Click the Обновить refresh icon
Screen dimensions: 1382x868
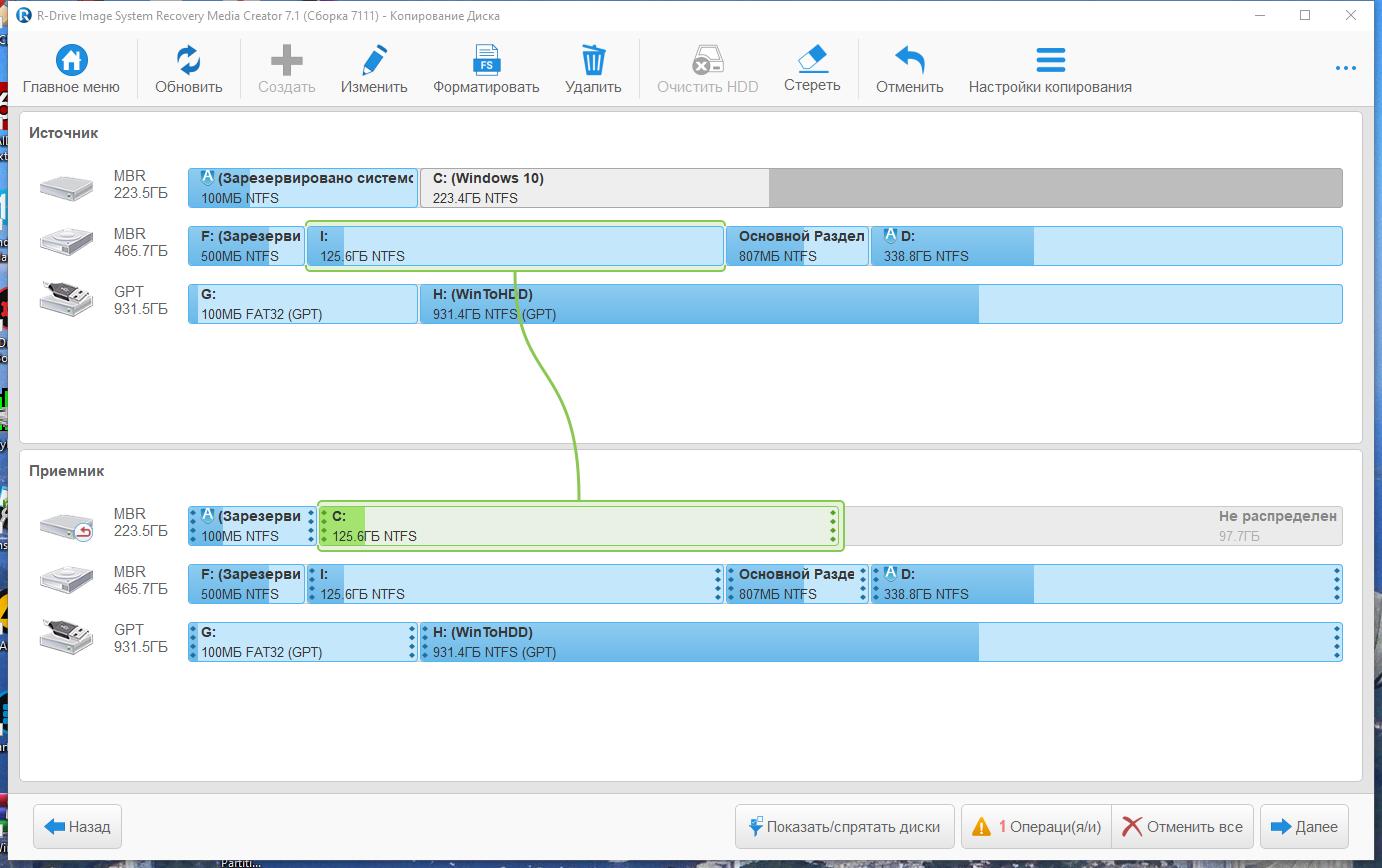click(x=188, y=61)
